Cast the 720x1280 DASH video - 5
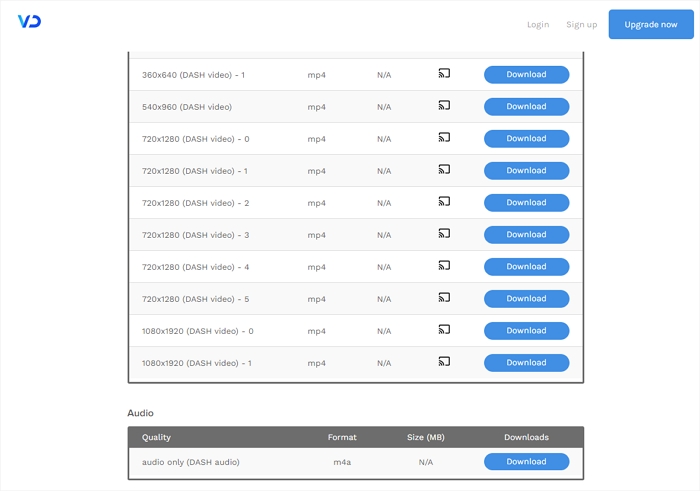700x491 pixels. [444, 297]
